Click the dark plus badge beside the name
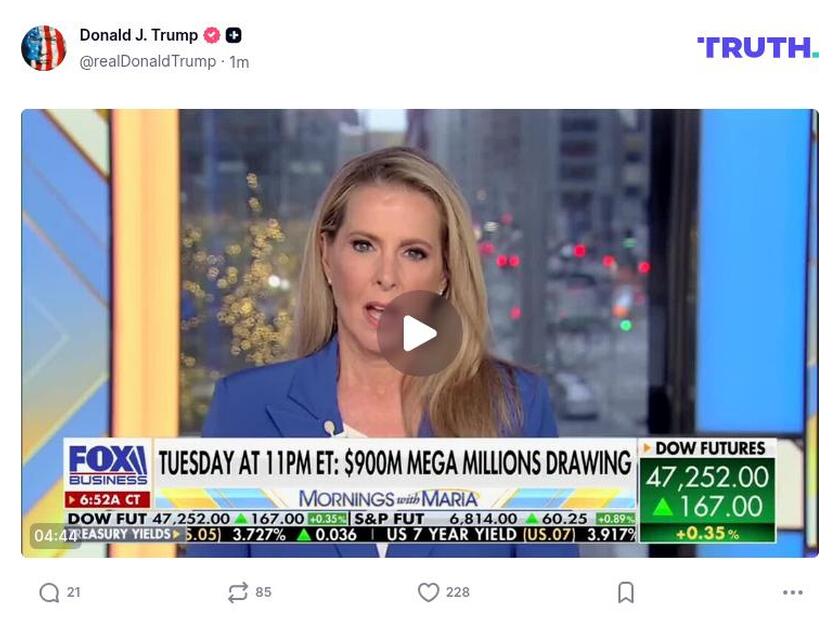 point(233,35)
